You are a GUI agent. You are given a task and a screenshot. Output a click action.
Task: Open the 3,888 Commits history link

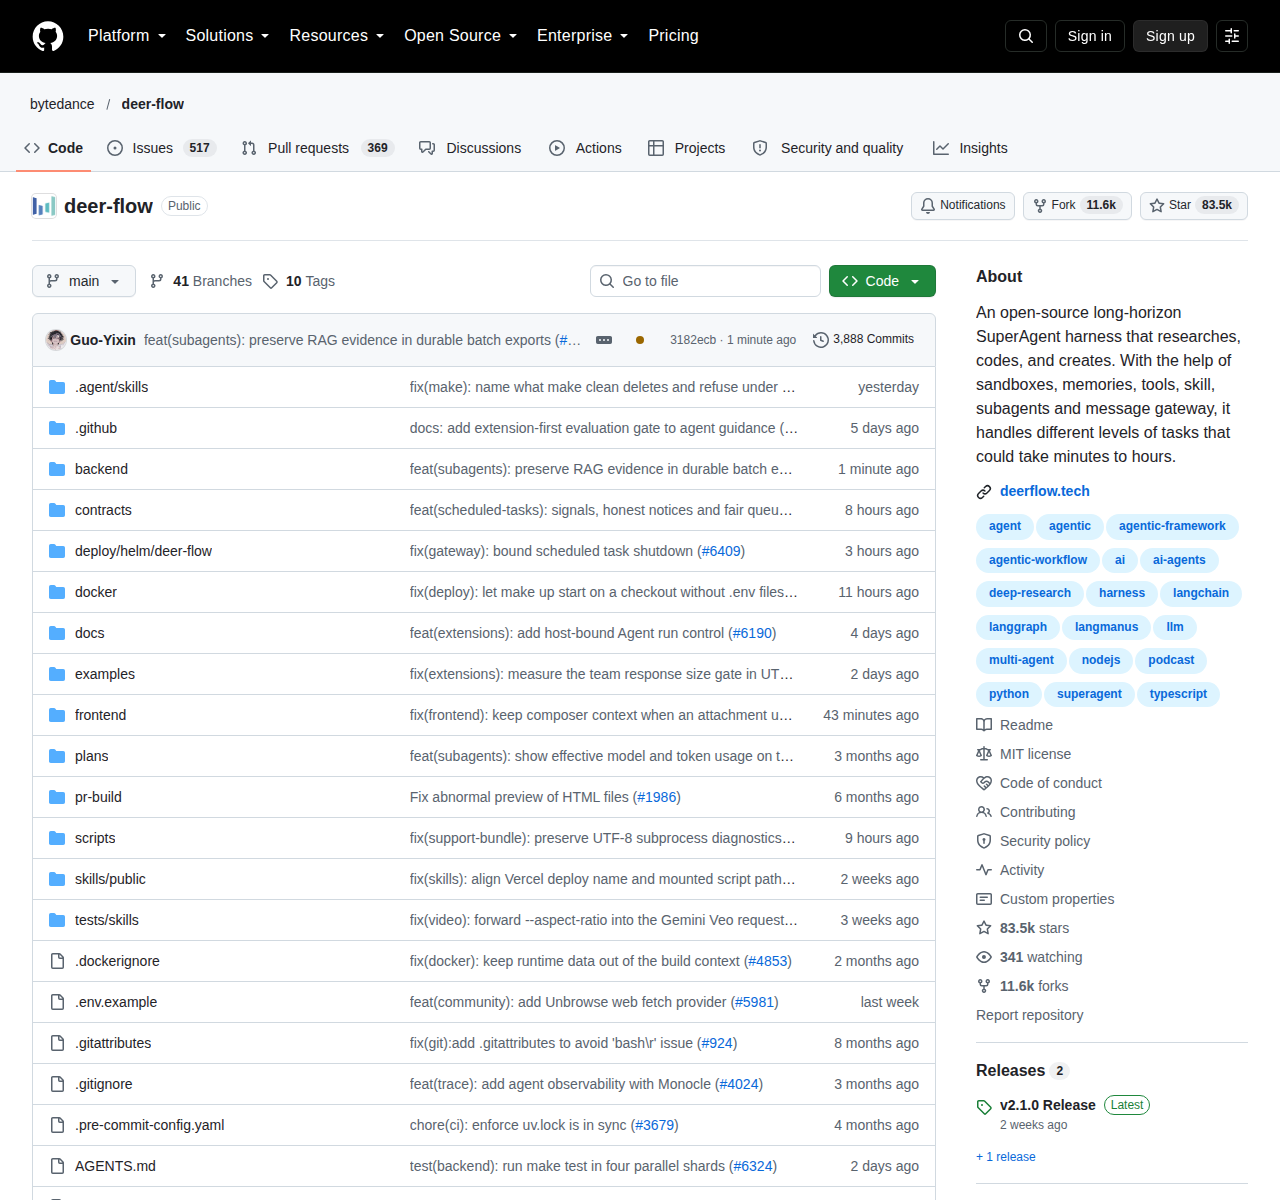864,340
